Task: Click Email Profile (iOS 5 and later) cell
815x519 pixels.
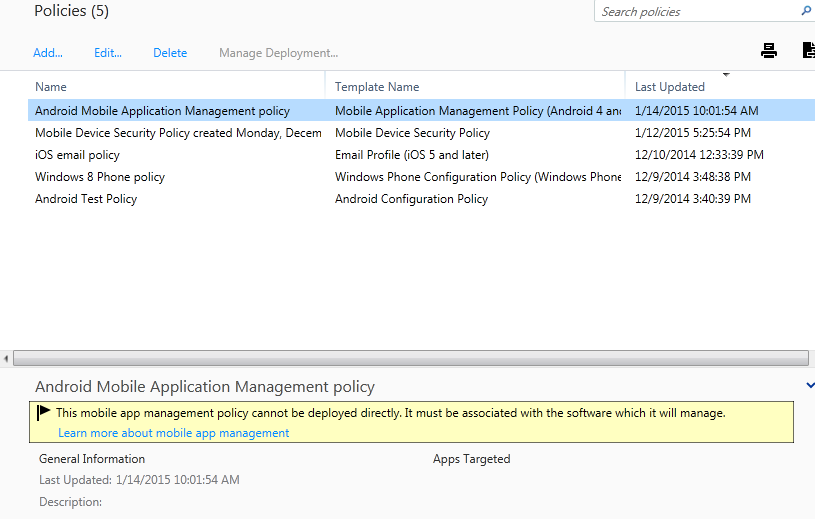Action: 412,155
